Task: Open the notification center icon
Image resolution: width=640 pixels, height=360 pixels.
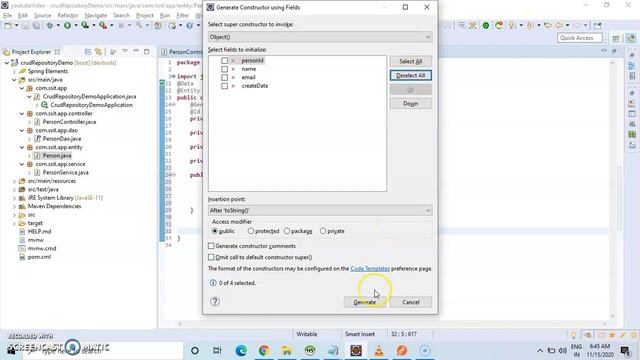Action: 625,351
